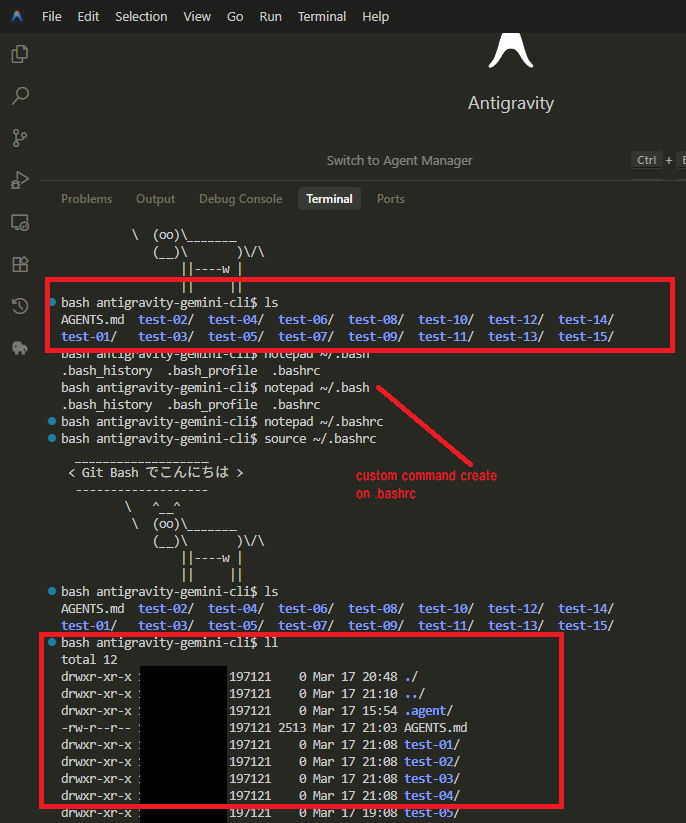686x823 pixels.
Task: Open the Extensions icon in the activity bar
Action: pos(20,264)
